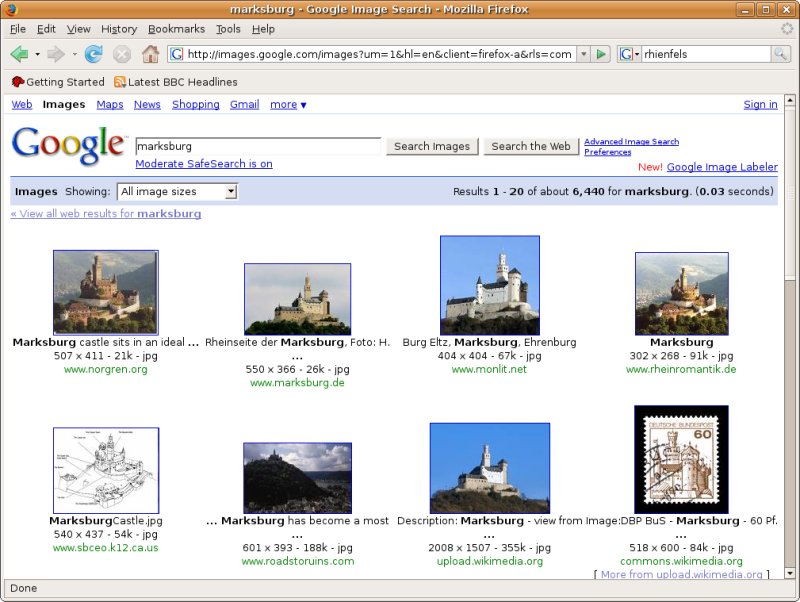800x602 pixels.
Task: Go to Google Shopping
Action: 195,104
